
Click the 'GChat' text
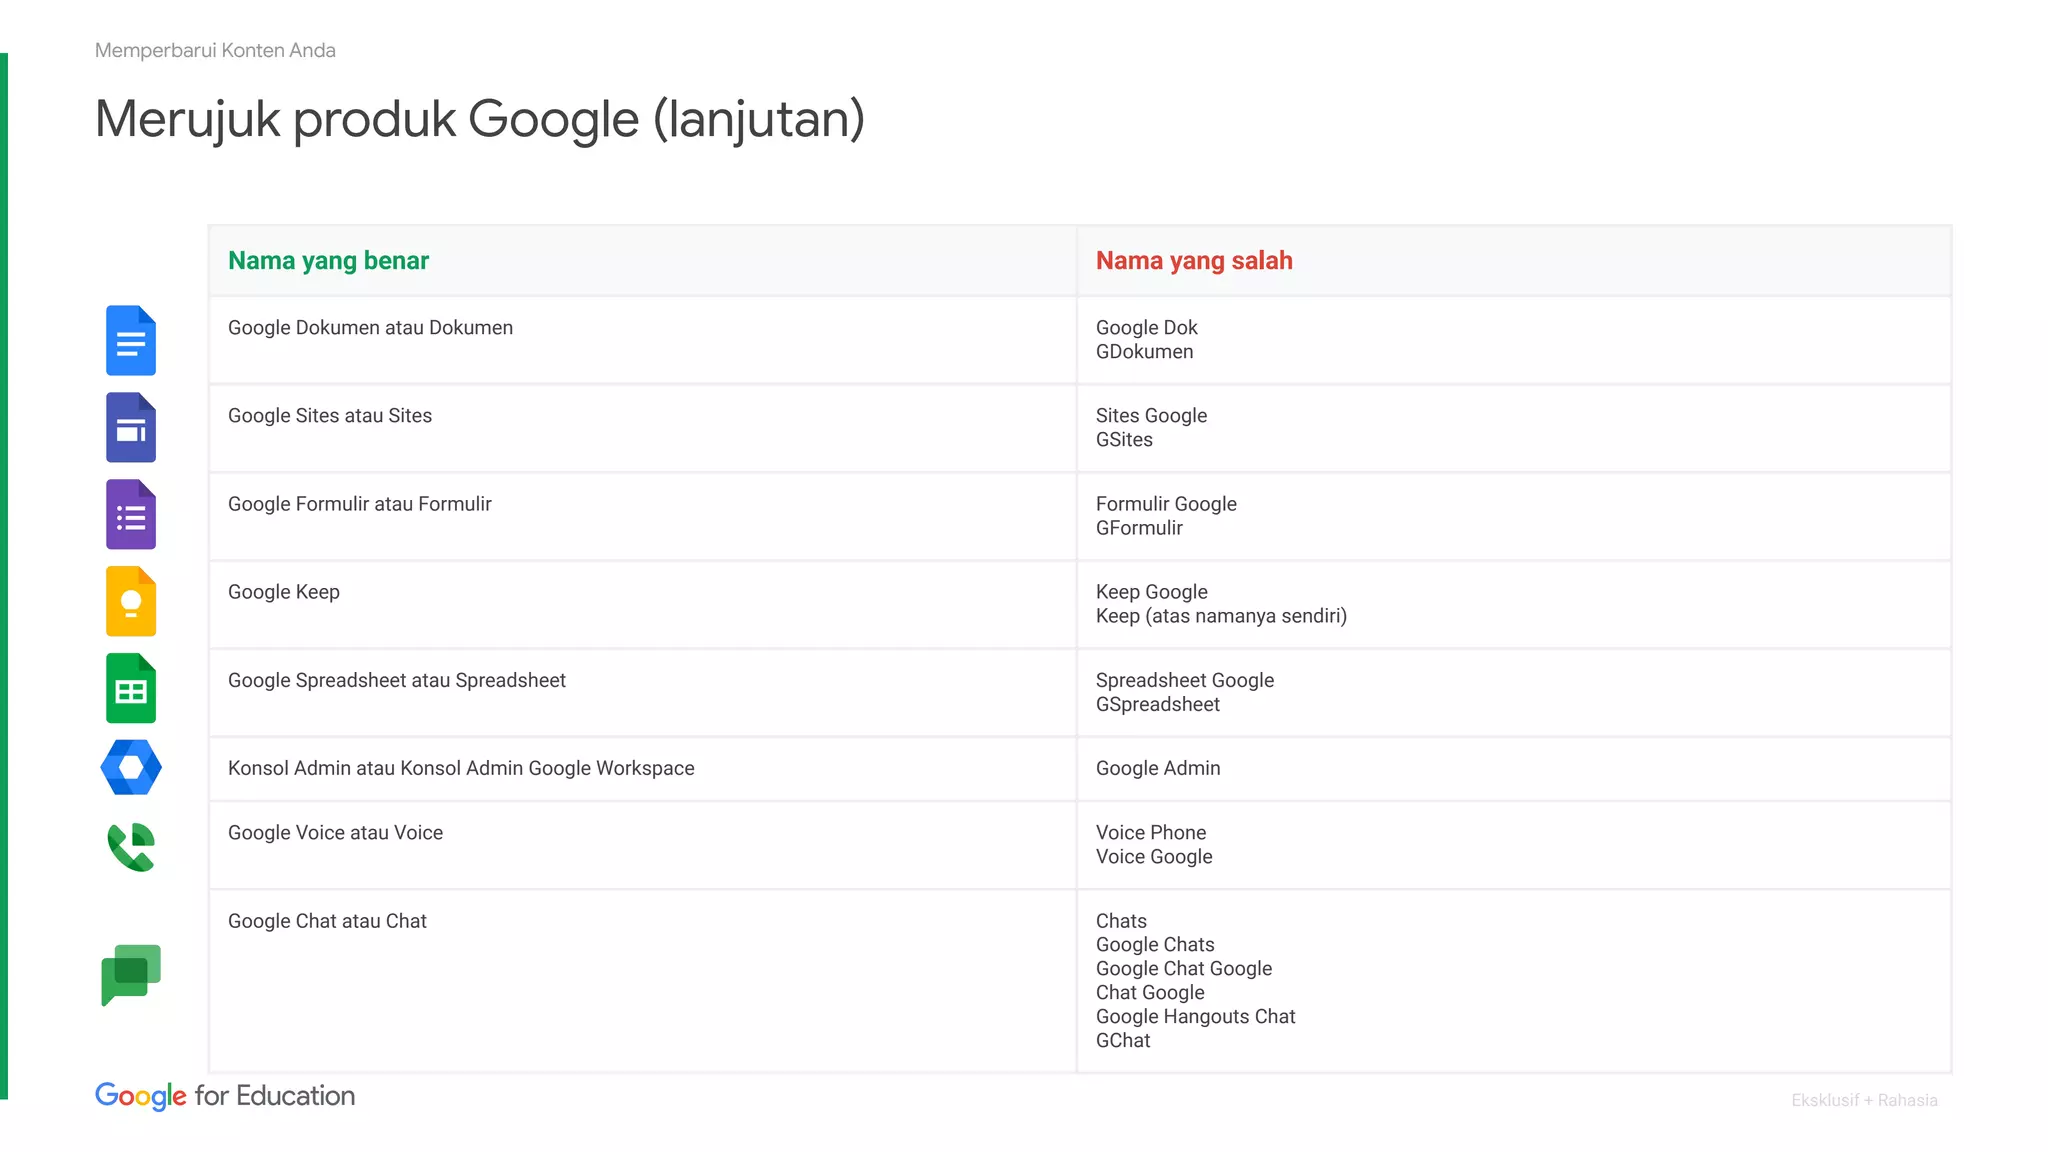(1123, 1041)
